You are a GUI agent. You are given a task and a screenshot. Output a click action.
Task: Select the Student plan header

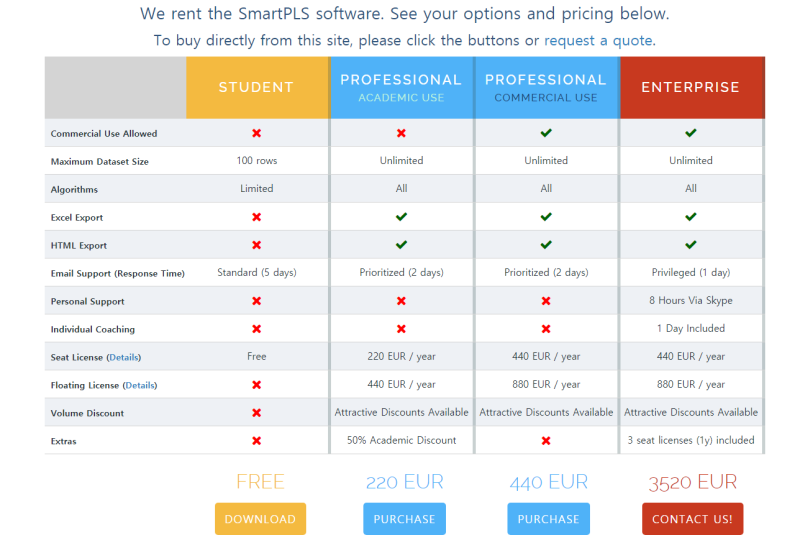pos(256,88)
